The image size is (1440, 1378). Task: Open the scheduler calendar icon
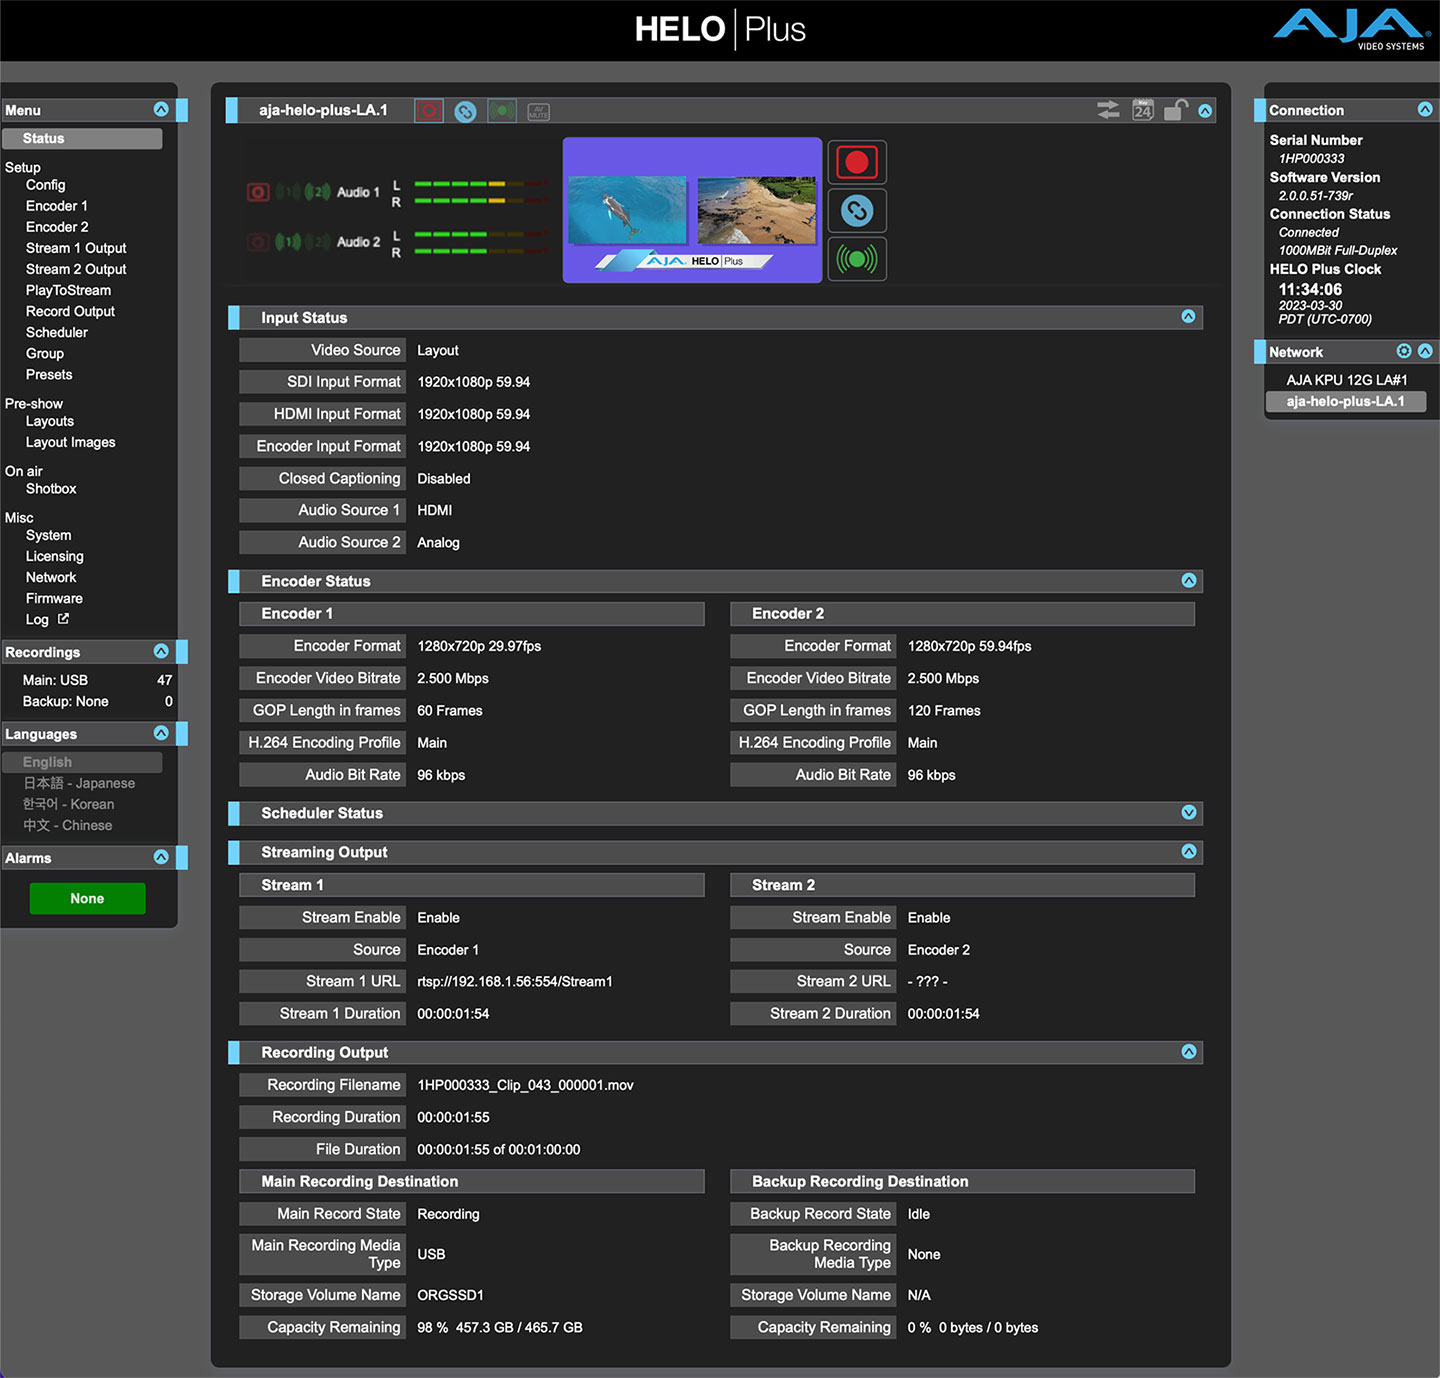pos(1143,110)
